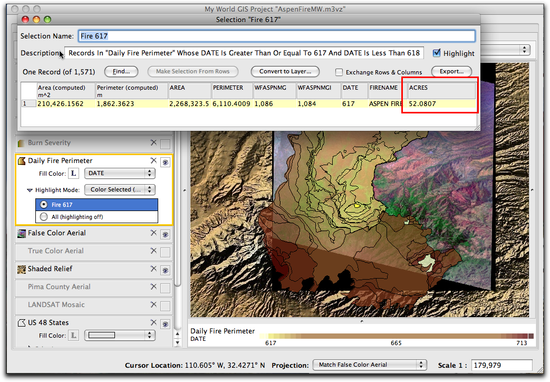Click the Daily Fire Perimeter layer icon
Image resolution: width=550 pixels, height=382 pixels.
[21, 161]
